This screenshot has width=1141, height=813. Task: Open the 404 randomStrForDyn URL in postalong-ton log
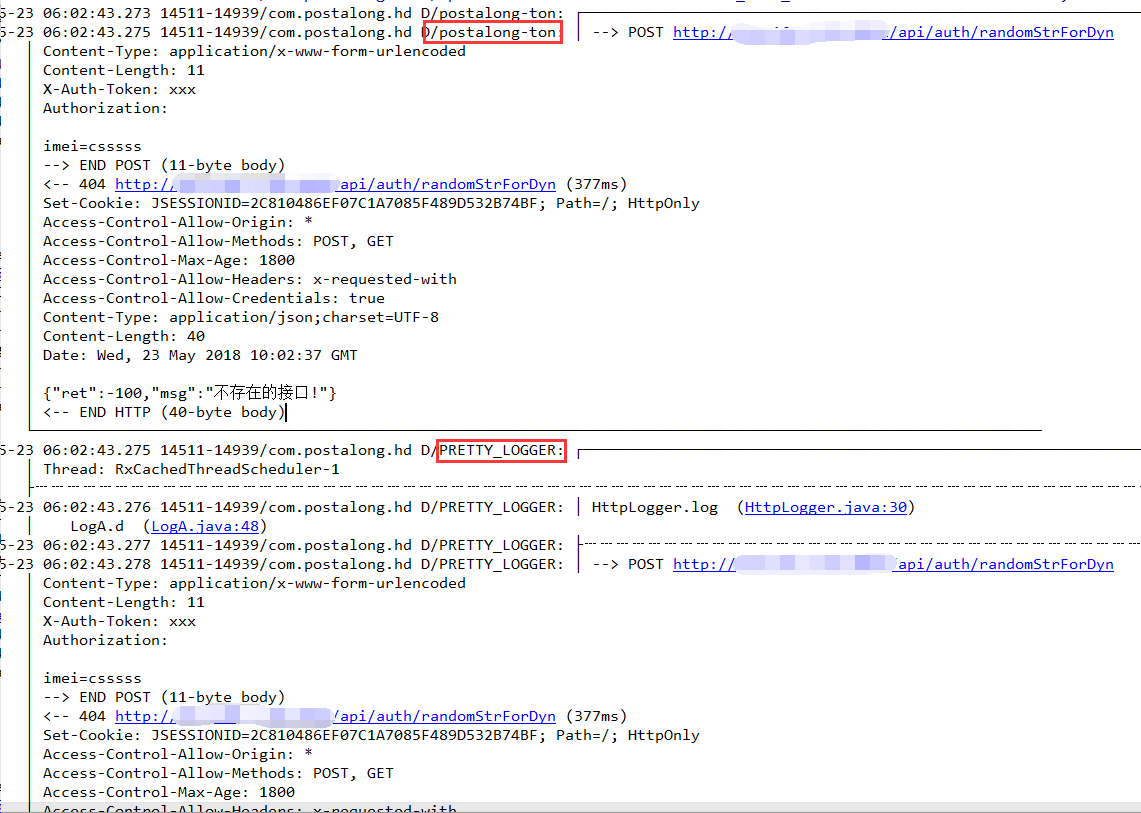pyautogui.click(x=335, y=184)
